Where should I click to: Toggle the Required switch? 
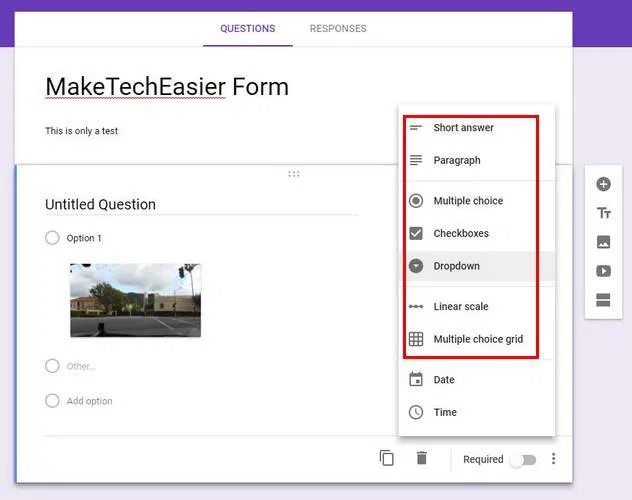click(x=523, y=460)
